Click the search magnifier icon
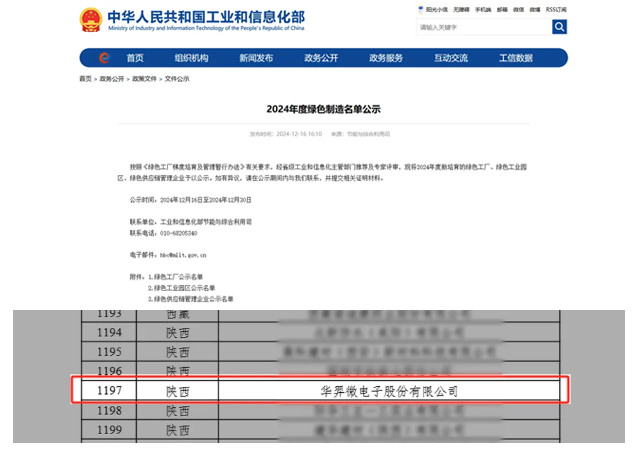Screen dimensions: 634x471 coord(559,27)
